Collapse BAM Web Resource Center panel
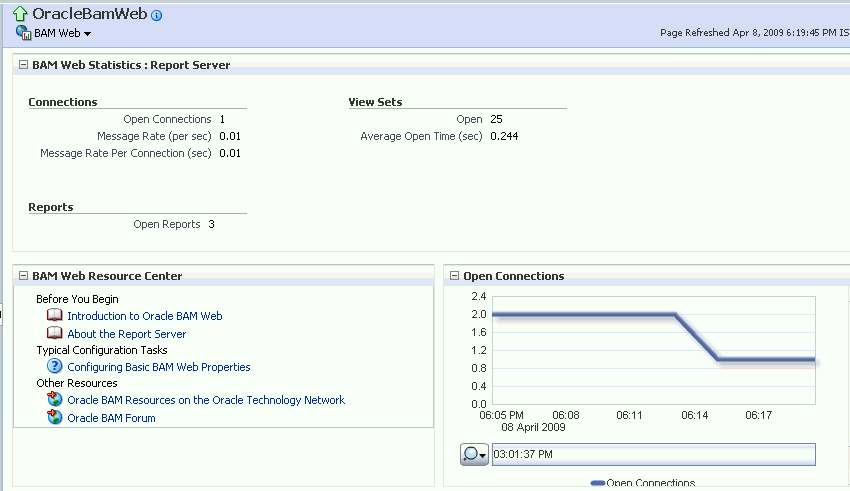 point(23,275)
